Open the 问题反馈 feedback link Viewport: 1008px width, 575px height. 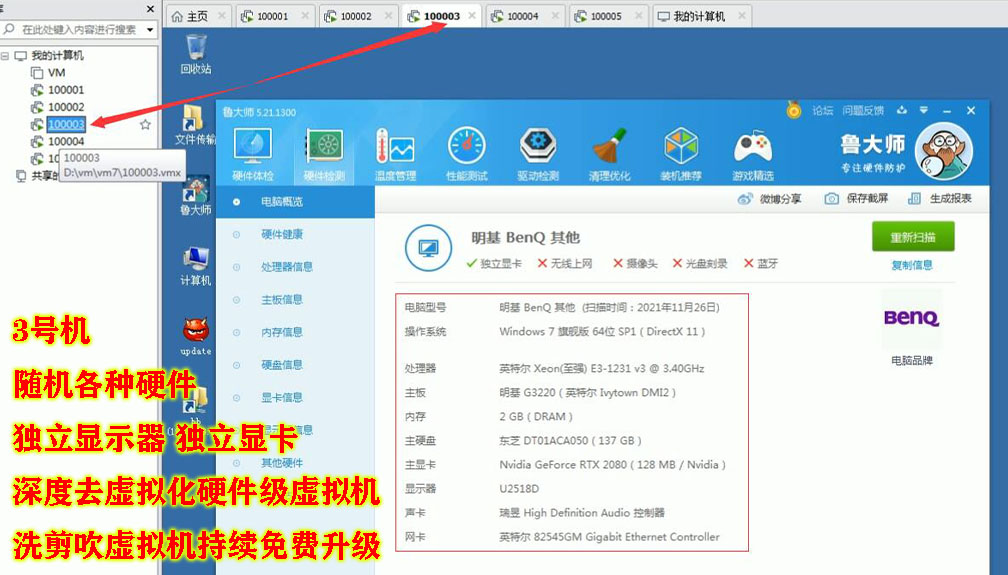863,111
